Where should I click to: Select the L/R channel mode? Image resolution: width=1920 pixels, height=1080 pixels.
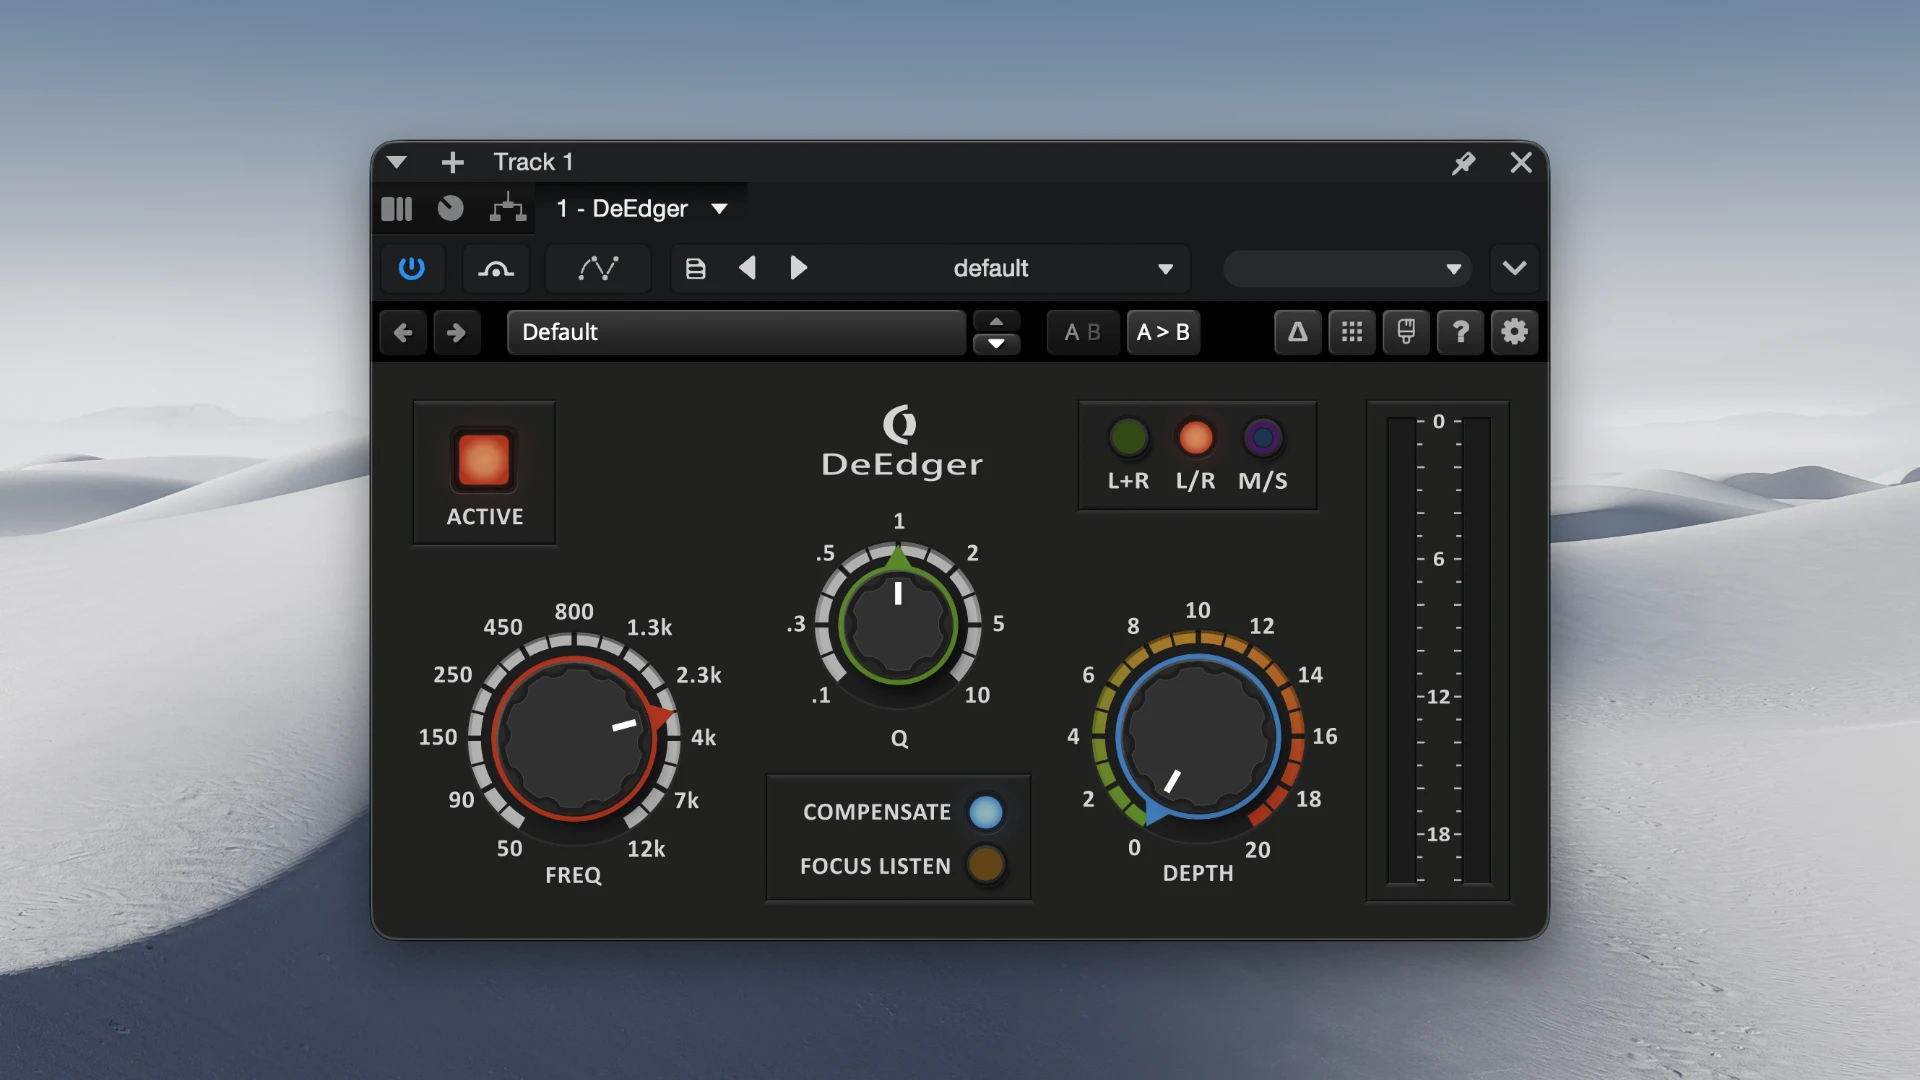click(x=1195, y=438)
